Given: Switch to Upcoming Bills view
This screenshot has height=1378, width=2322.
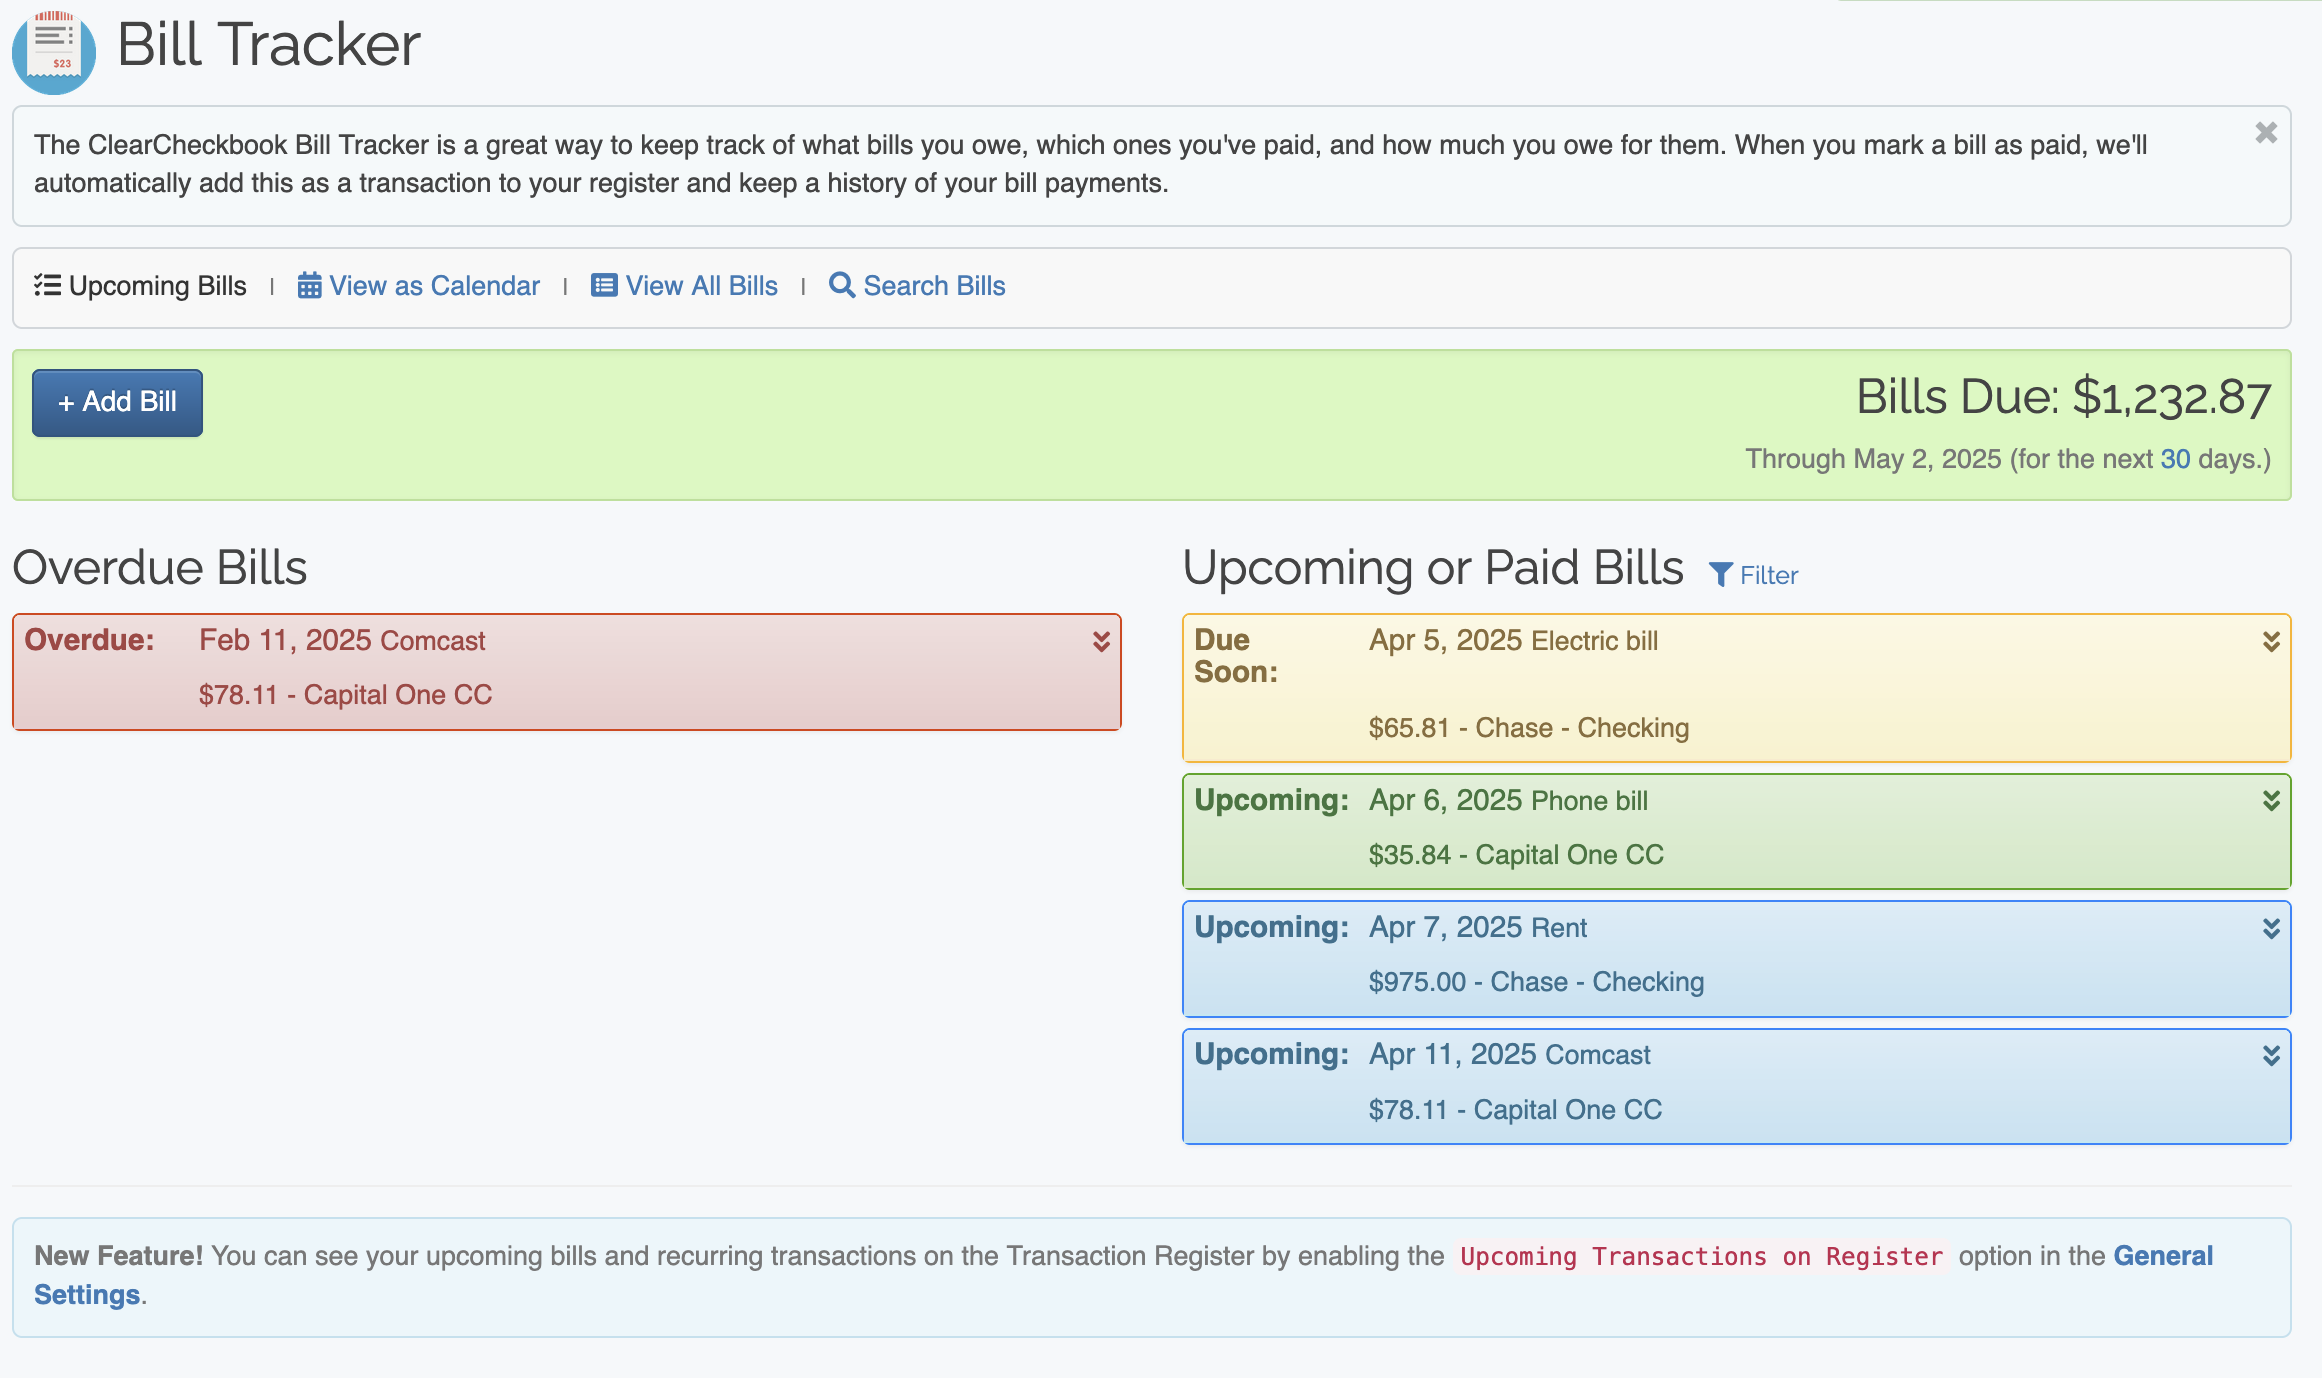Looking at the screenshot, I should (157, 286).
